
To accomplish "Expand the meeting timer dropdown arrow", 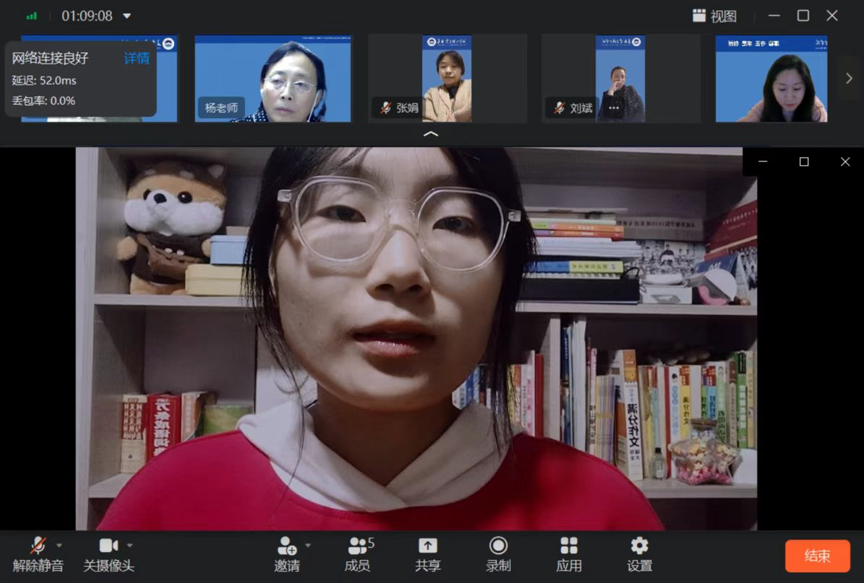I will (x=127, y=16).
